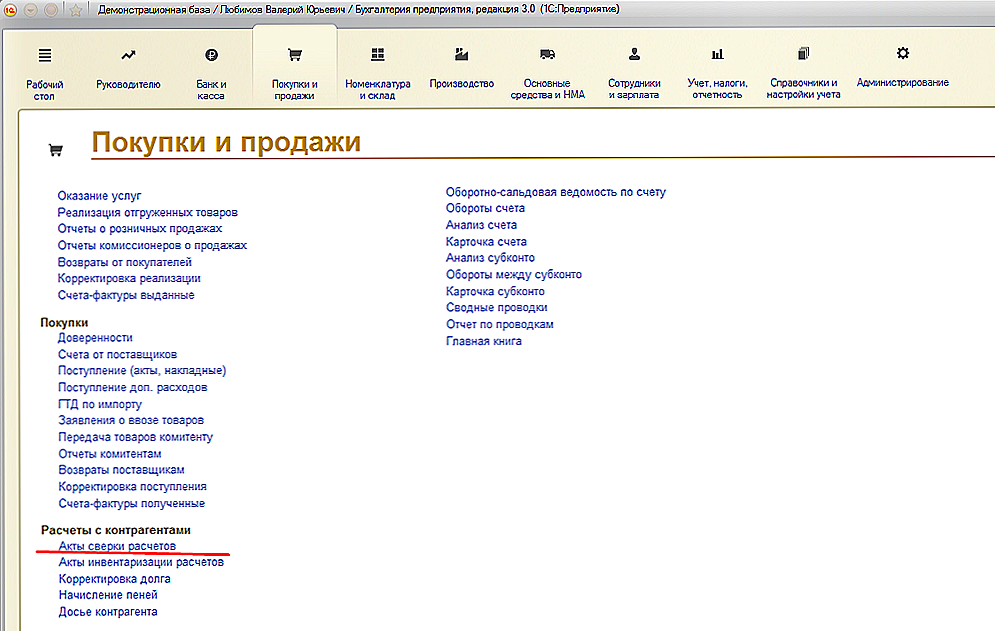Click Корректировка поступления

(133, 487)
